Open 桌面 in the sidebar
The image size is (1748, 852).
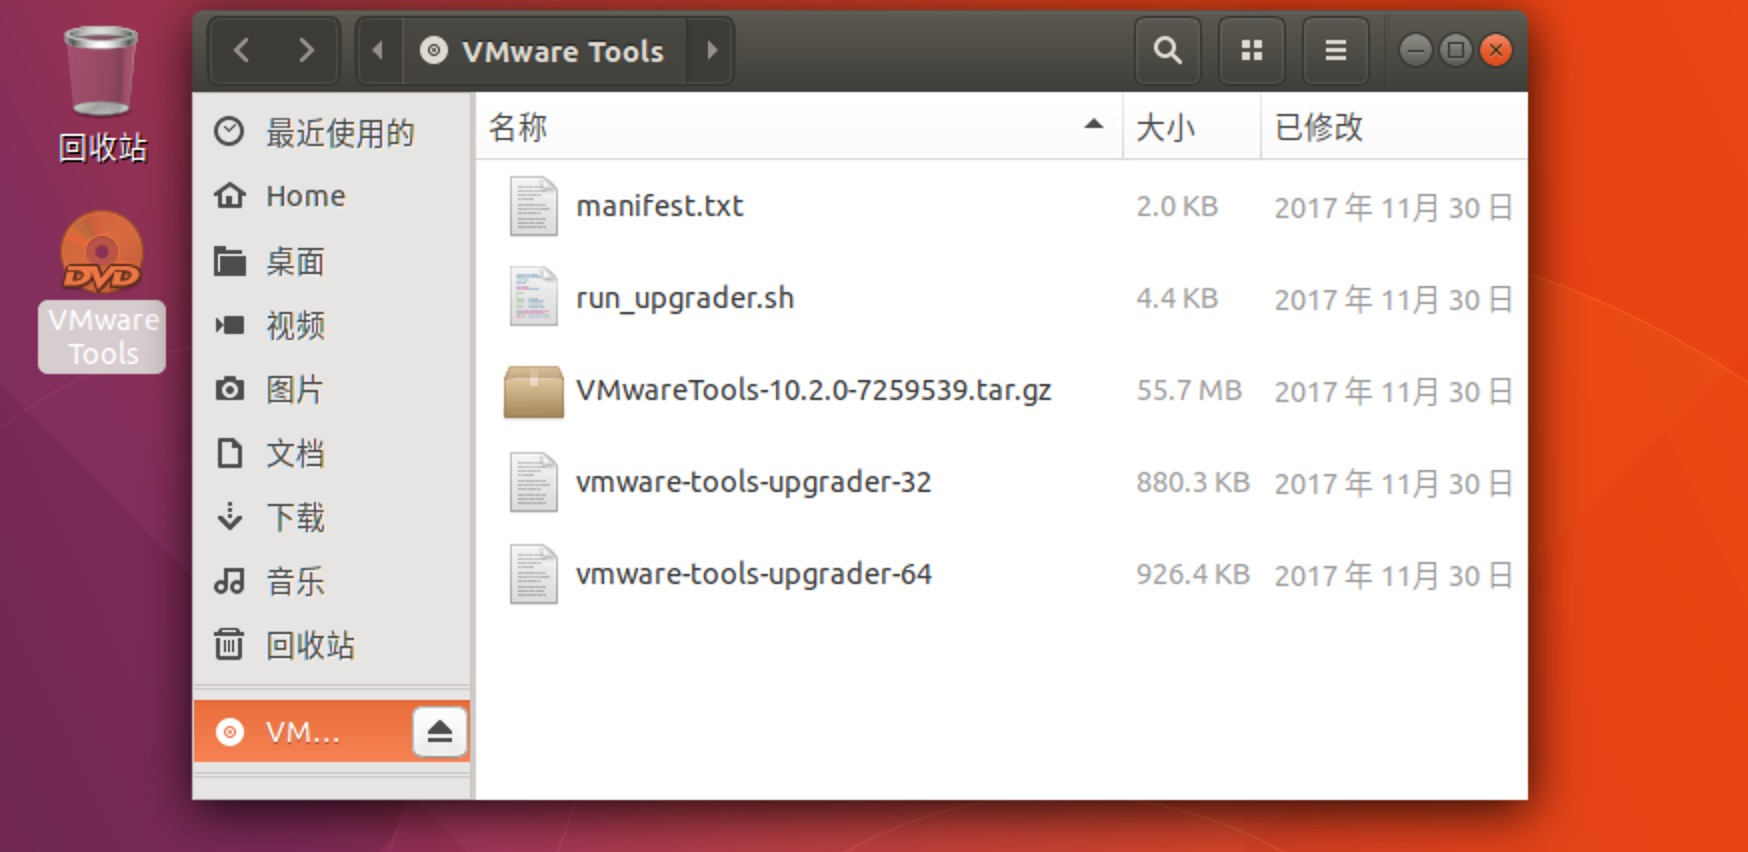point(332,261)
